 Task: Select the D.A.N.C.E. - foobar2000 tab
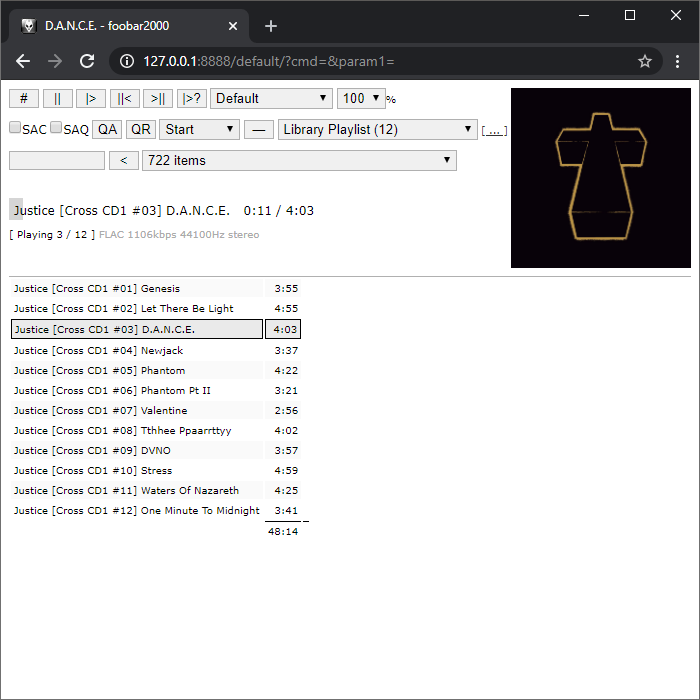tap(130, 26)
